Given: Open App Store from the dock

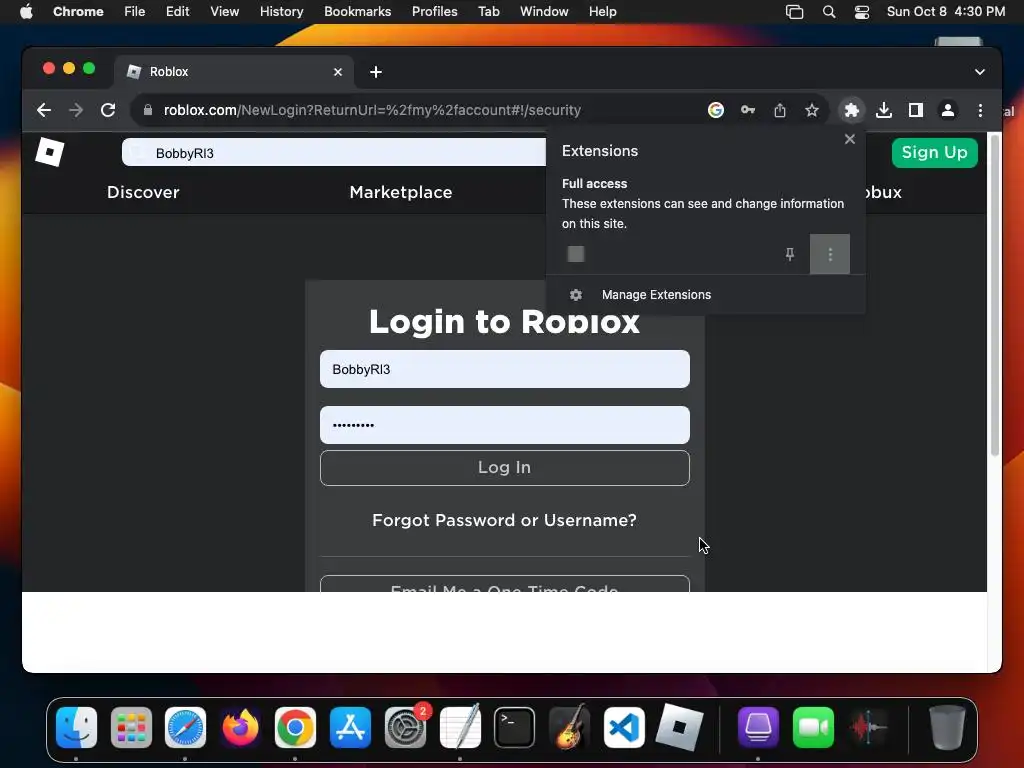Looking at the screenshot, I should click(350, 728).
